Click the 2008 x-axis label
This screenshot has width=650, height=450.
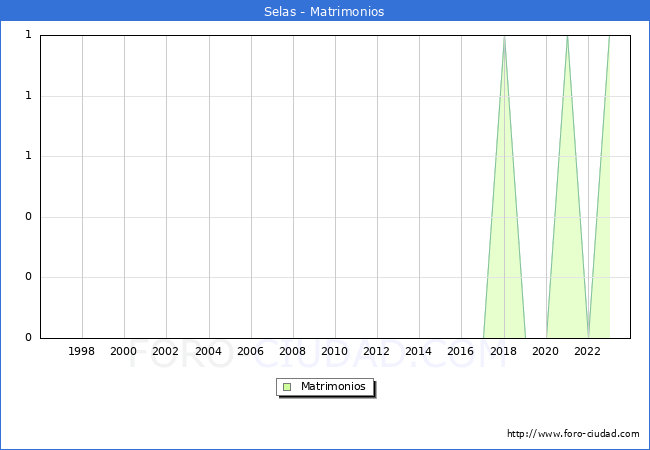coord(293,351)
